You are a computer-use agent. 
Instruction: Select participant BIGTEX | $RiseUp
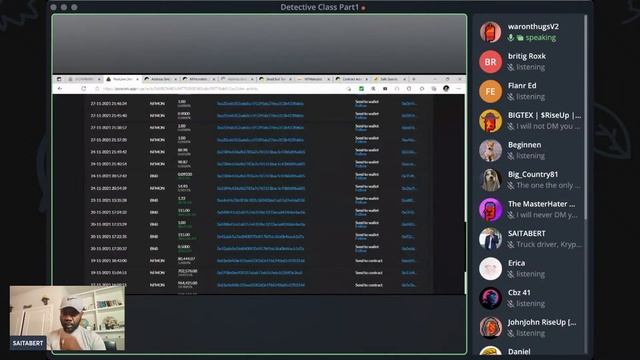click(x=531, y=121)
